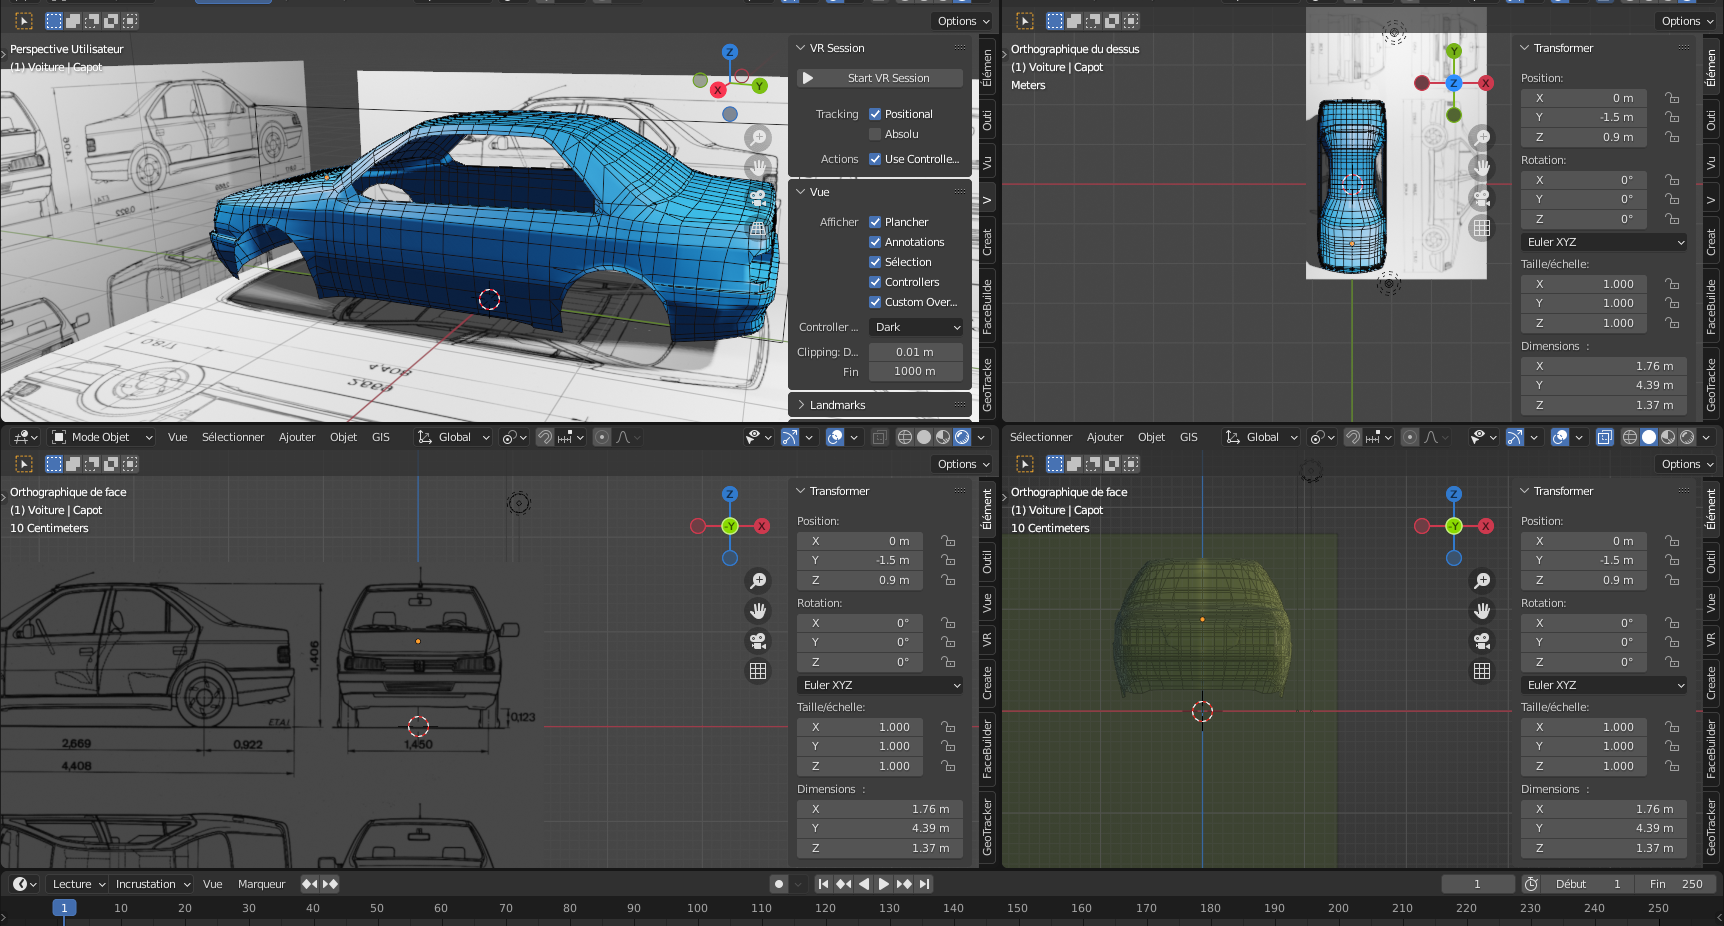The width and height of the screenshot is (1724, 926).
Task: Click the pan hand icon in bottom-right viewport
Action: (1482, 610)
